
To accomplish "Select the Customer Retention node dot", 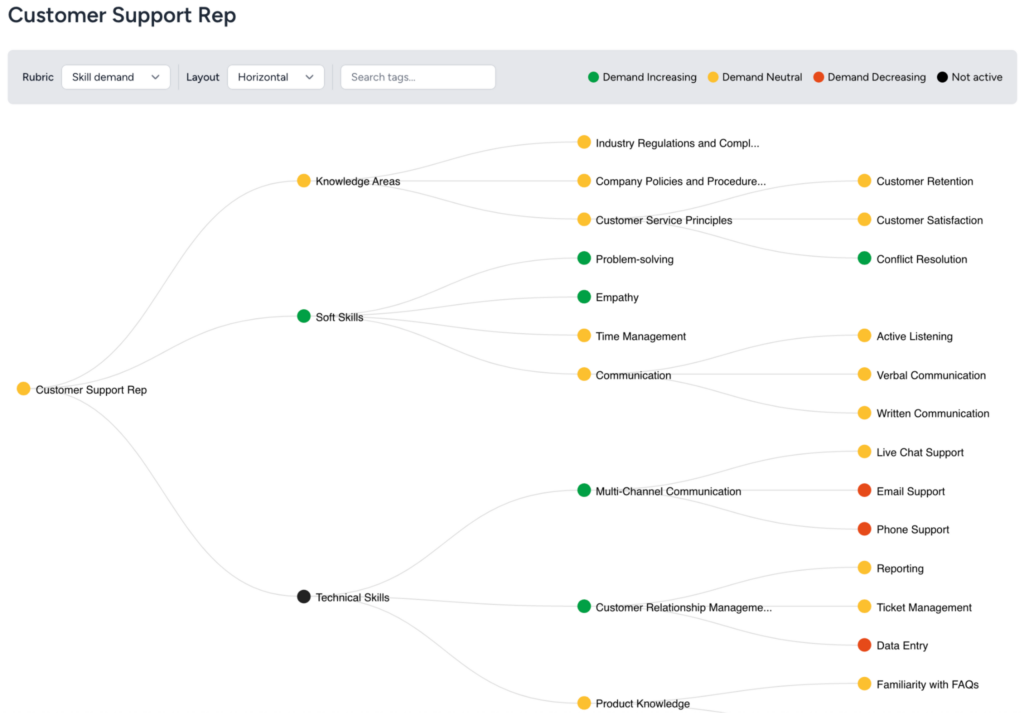I will [864, 181].
